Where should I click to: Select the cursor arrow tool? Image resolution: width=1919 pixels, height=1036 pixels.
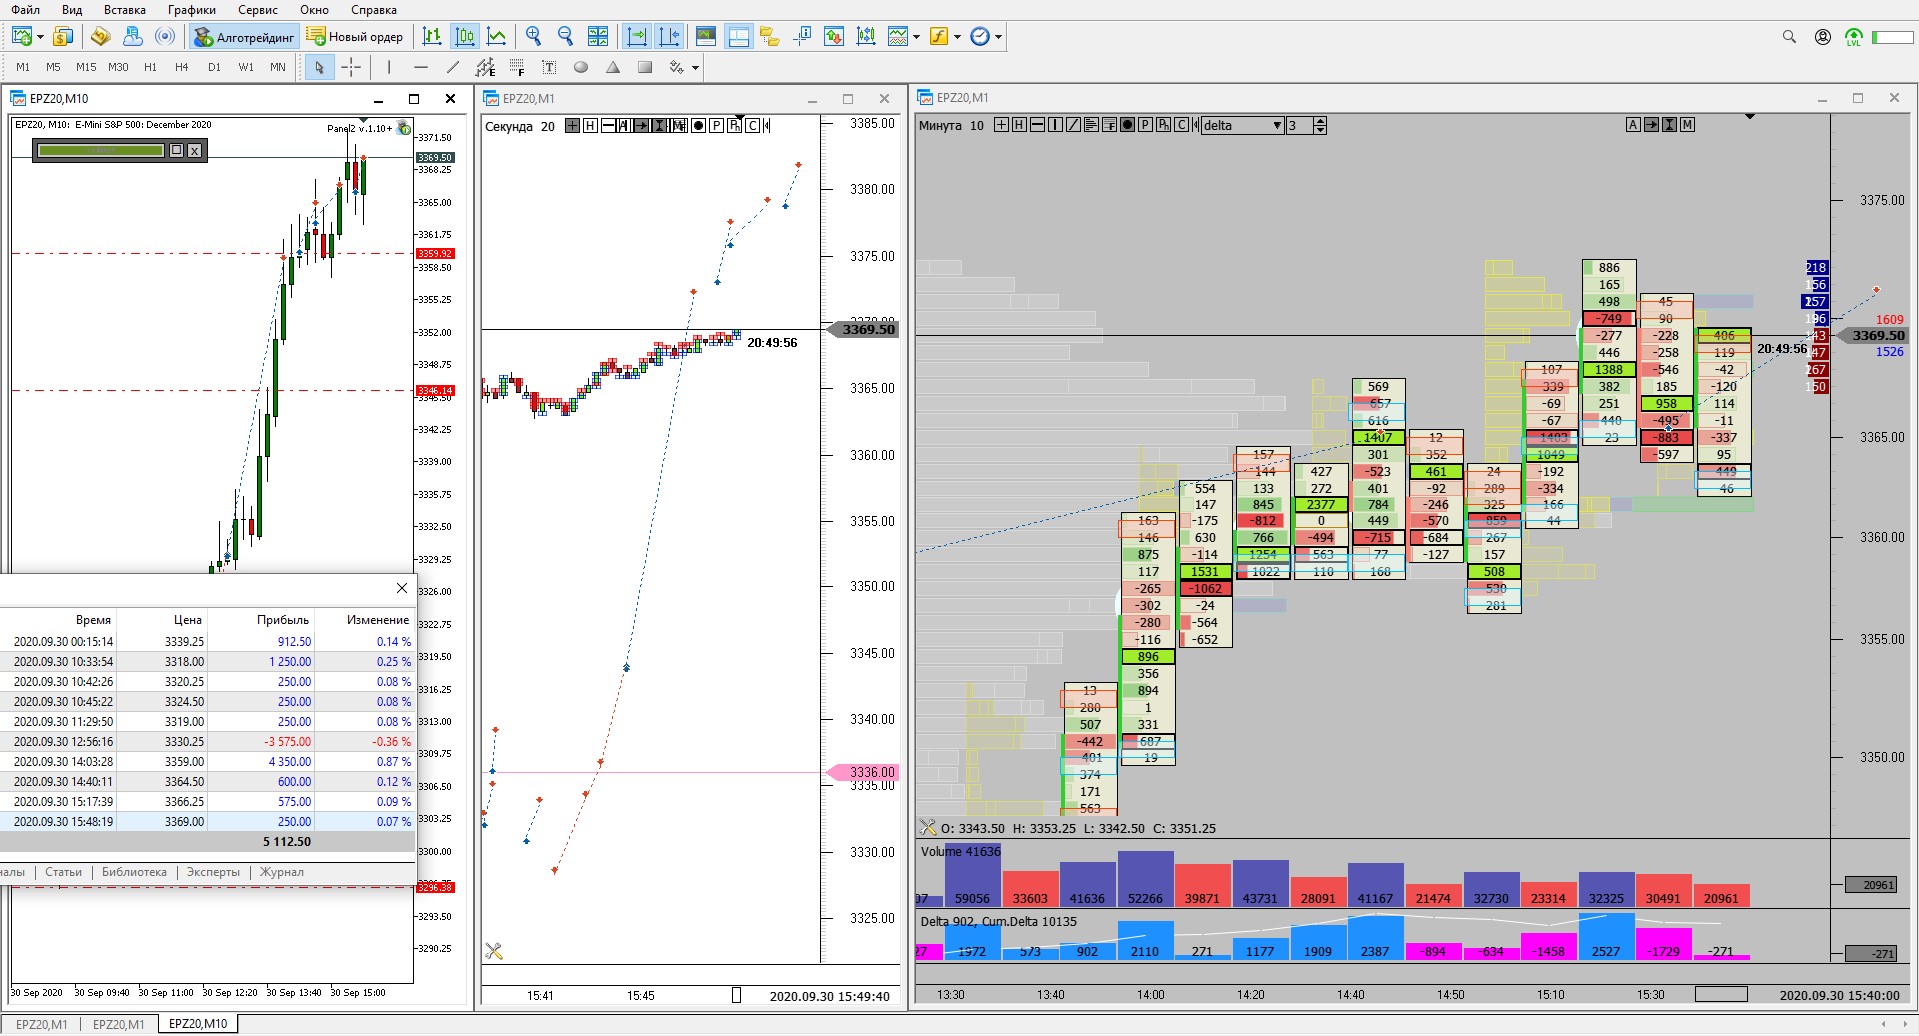pos(319,67)
